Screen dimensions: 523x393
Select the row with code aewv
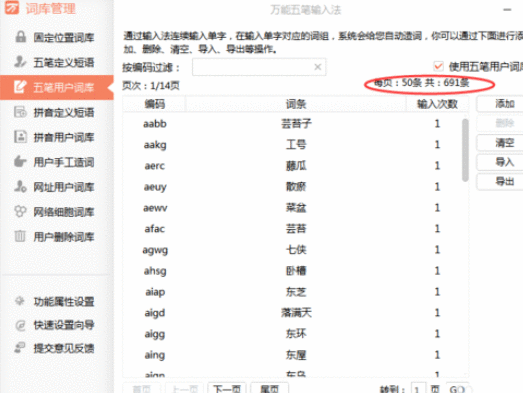pyautogui.click(x=293, y=208)
